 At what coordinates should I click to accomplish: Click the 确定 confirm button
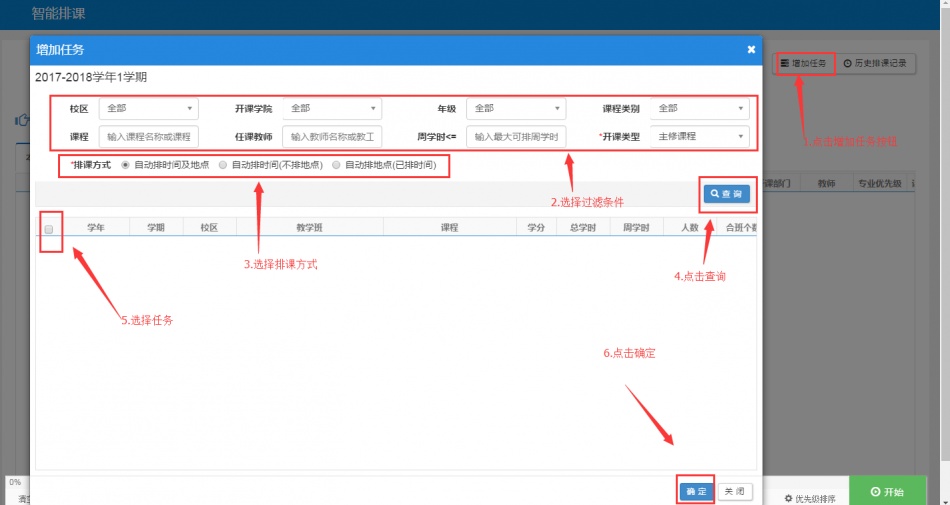tap(695, 491)
